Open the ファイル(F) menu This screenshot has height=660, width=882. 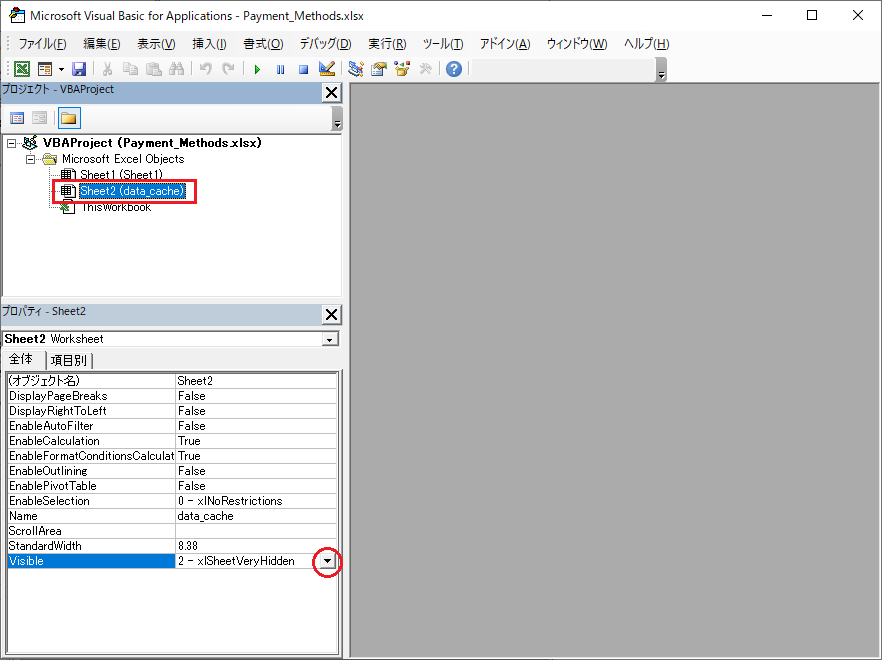(42, 44)
